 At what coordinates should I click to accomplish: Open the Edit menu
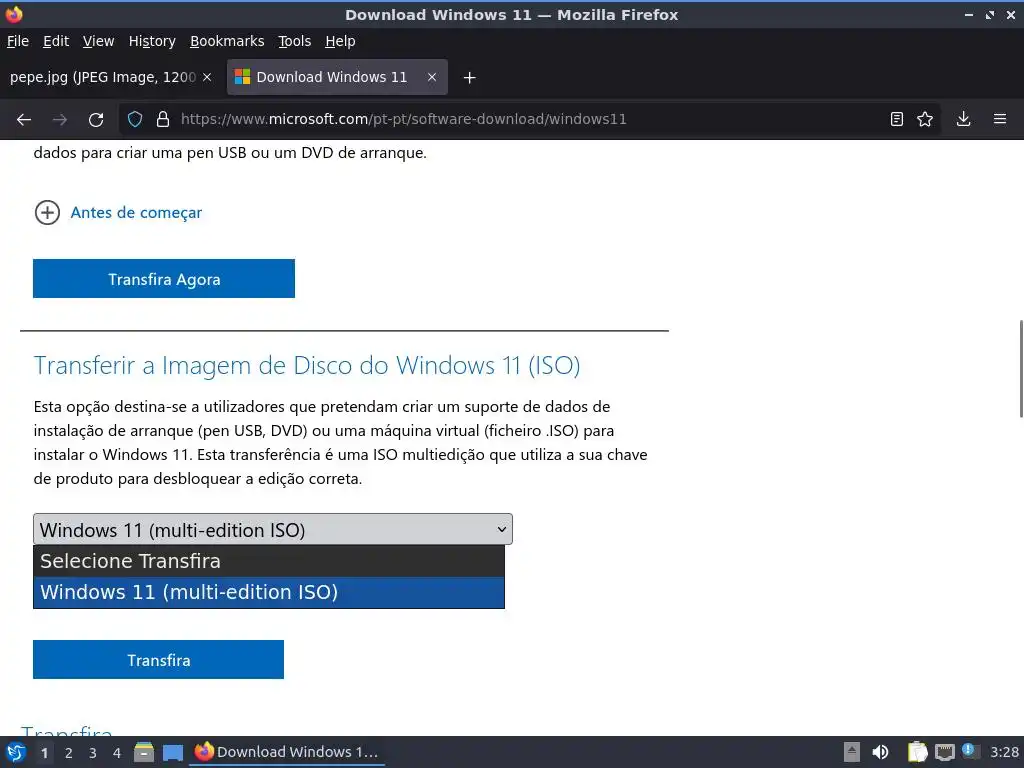point(56,41)
